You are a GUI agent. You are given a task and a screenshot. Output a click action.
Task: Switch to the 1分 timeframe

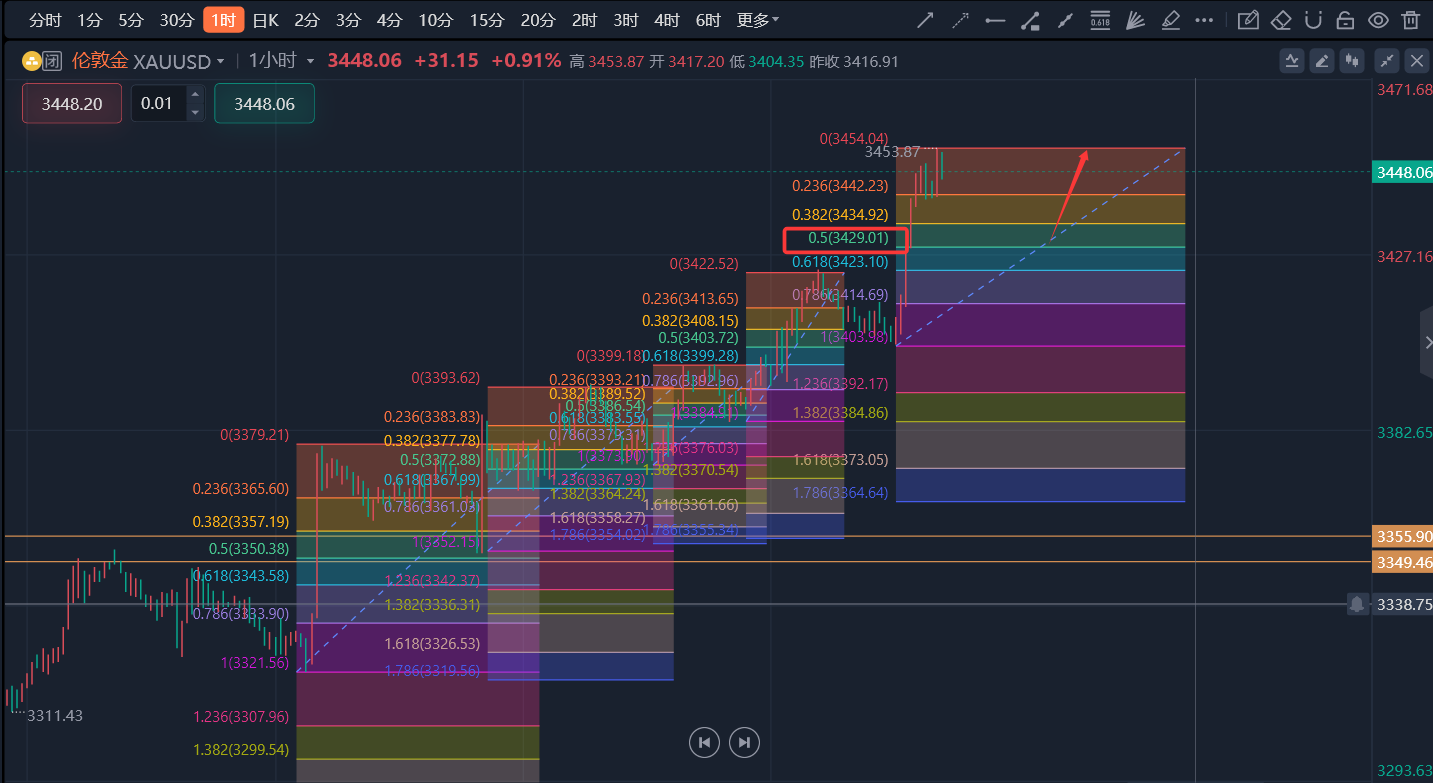click(89, 20)
